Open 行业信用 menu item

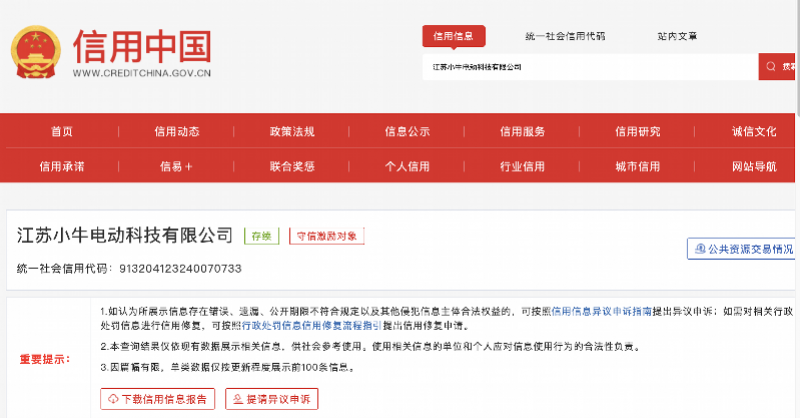pyautogui.click(x=522, y=166)
